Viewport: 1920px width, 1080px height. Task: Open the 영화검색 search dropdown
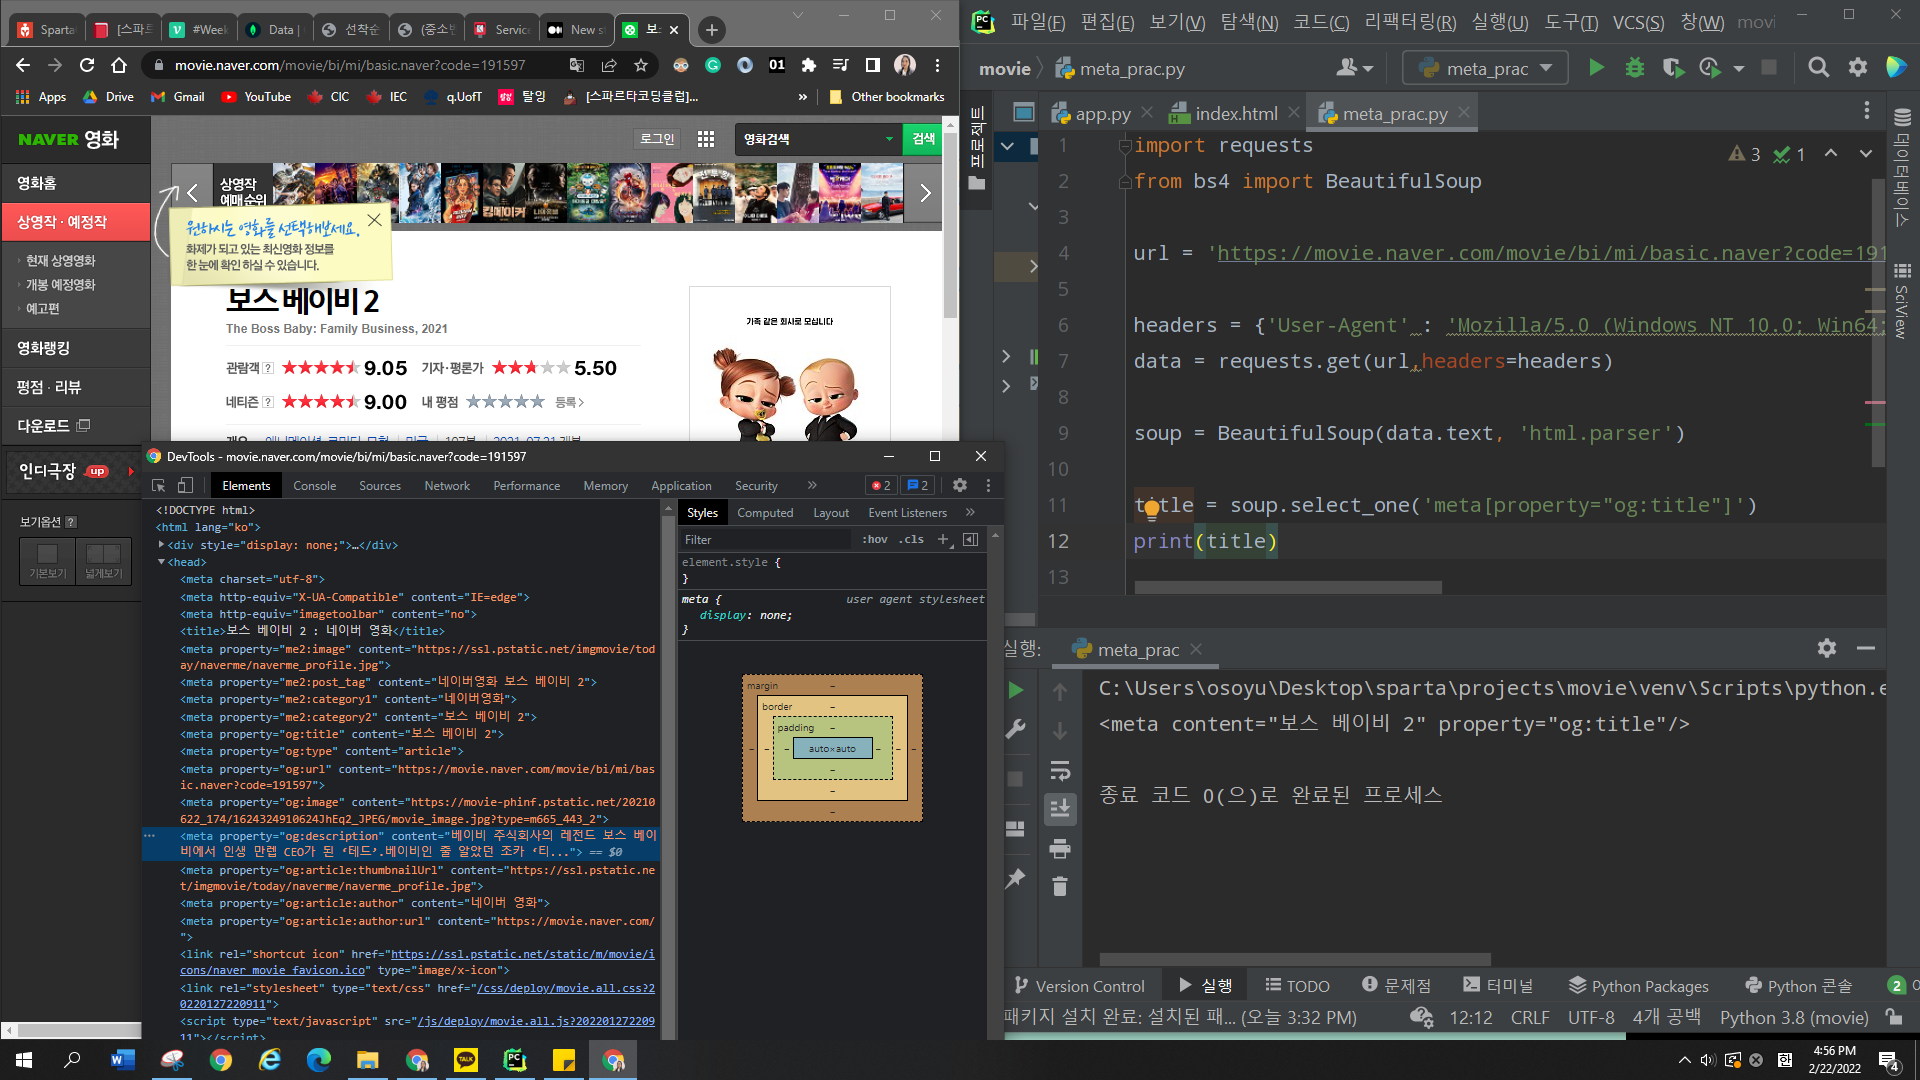click(889, 139)
